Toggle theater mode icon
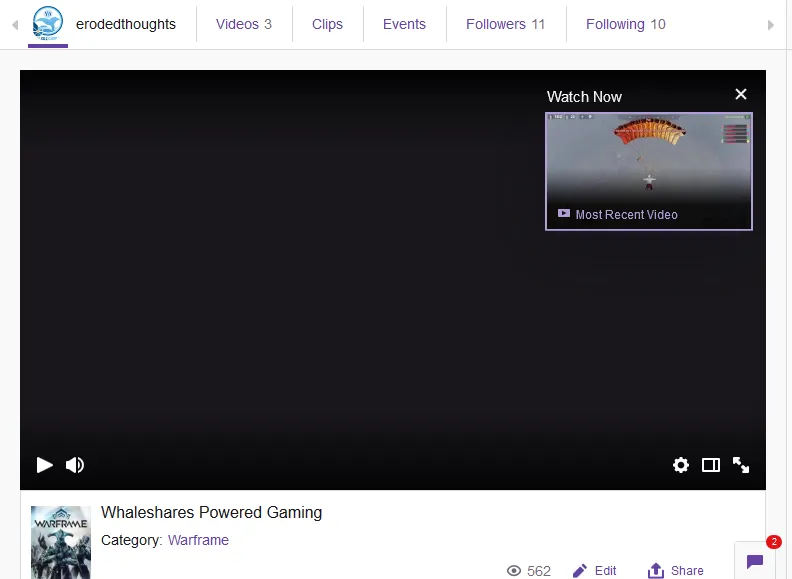Image resolution: width=792 pixels, height=579 pixels. [x=711, y=465]
